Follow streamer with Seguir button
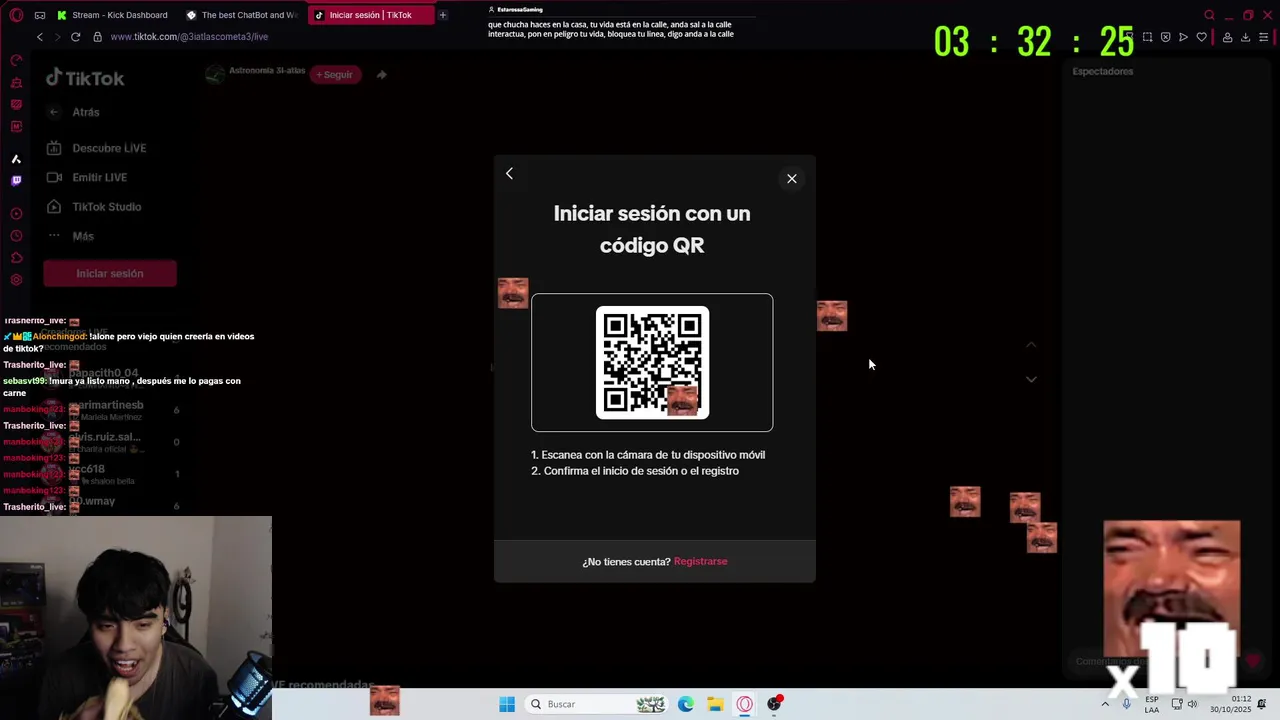 (335, 75)
